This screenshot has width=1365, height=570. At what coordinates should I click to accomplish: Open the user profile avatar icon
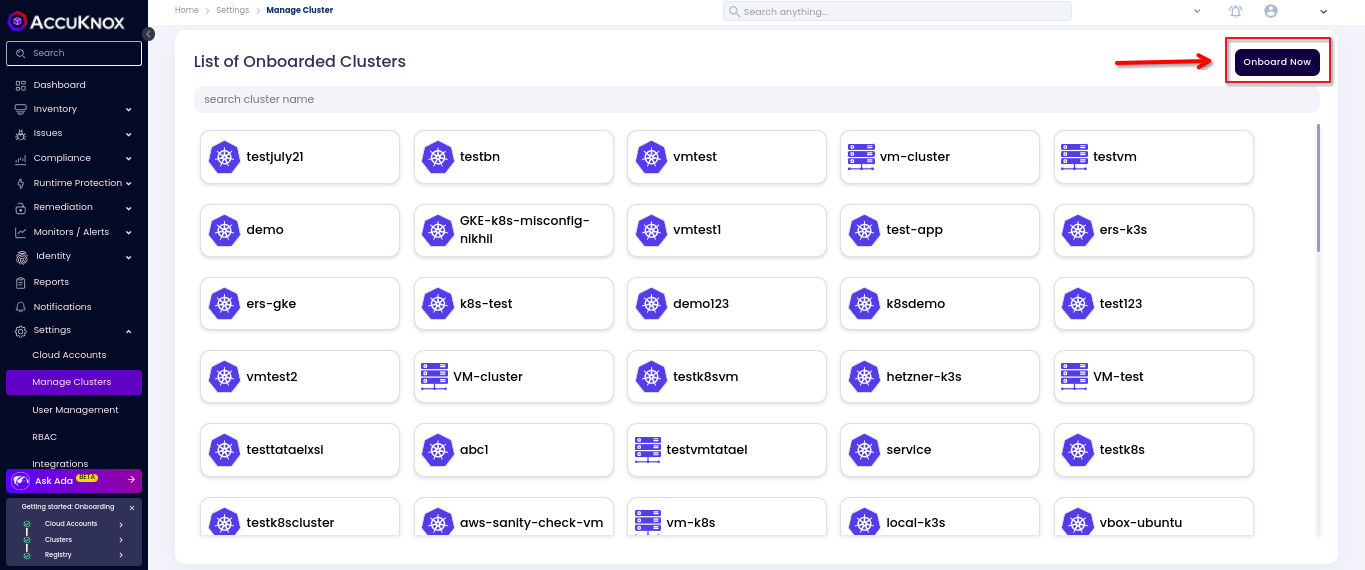point(1271,11)
